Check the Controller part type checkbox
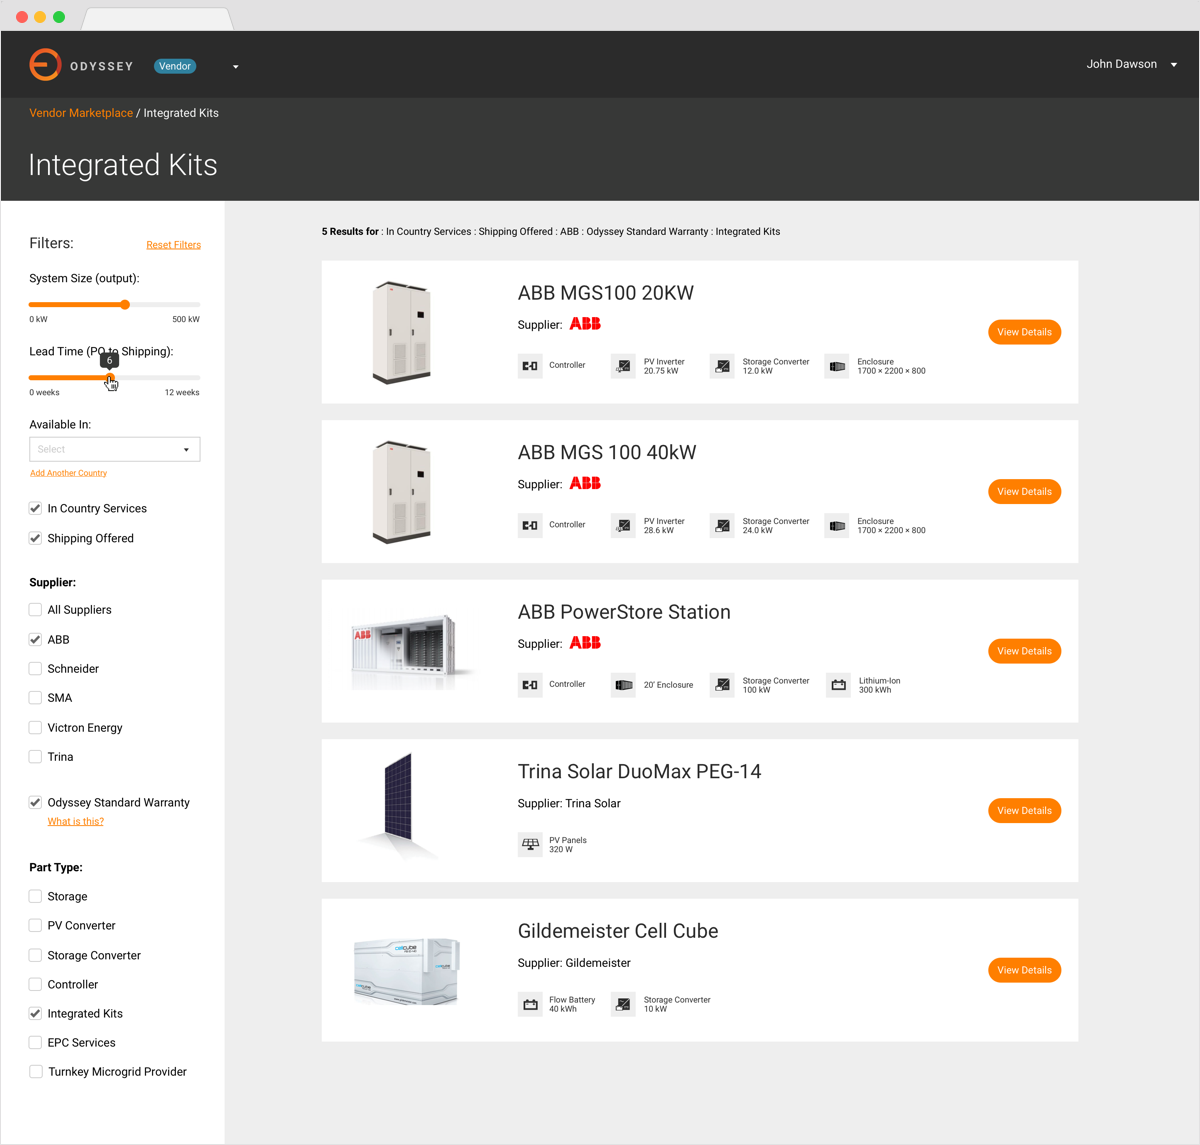 (x=36, y=985)
